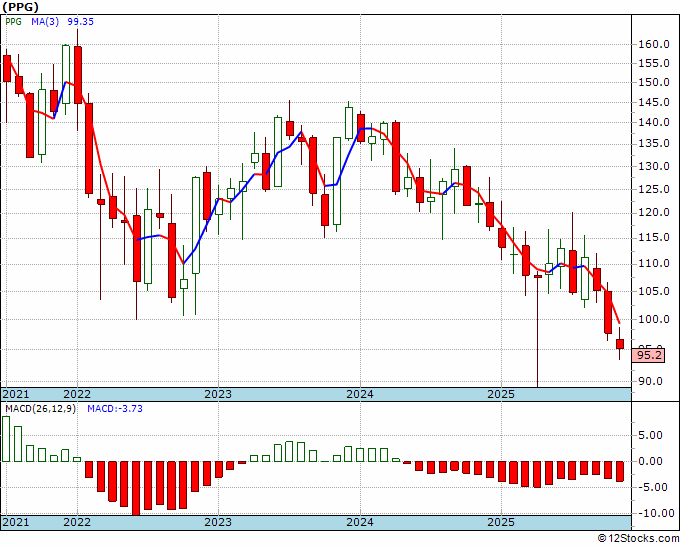Click the 150.0 price axis label
This screenshot has width=680, height=546.
(x=654, y=83)
